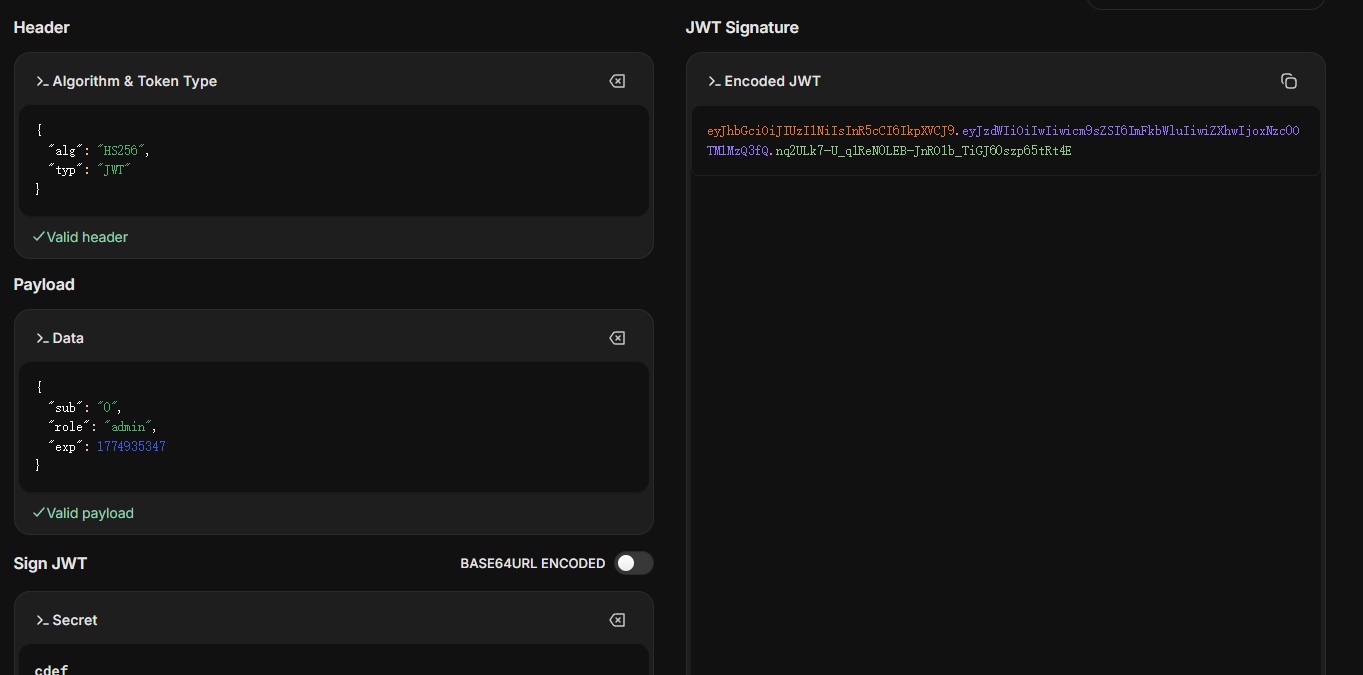The height and width of the screenshot is (675, 1363).
Task: Click the "Valid payload" status message
Action: pos(83,513)
